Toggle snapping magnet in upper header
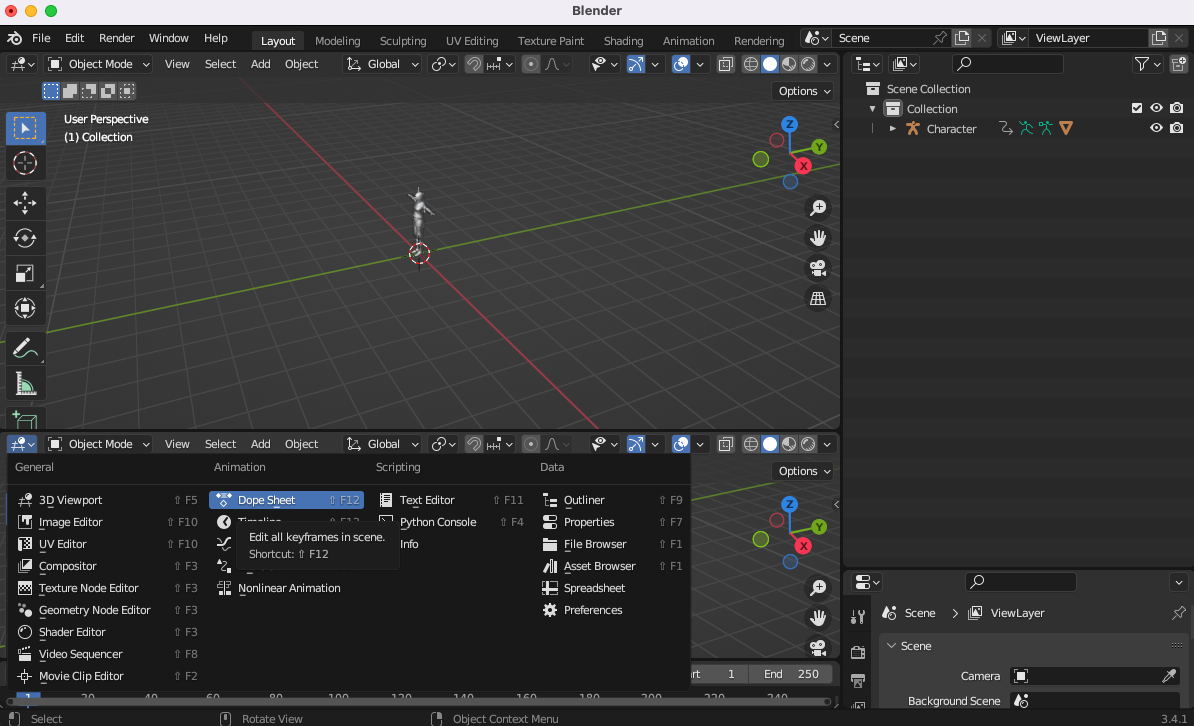Screen dimensions: 1194x726 tap(474, 64)
